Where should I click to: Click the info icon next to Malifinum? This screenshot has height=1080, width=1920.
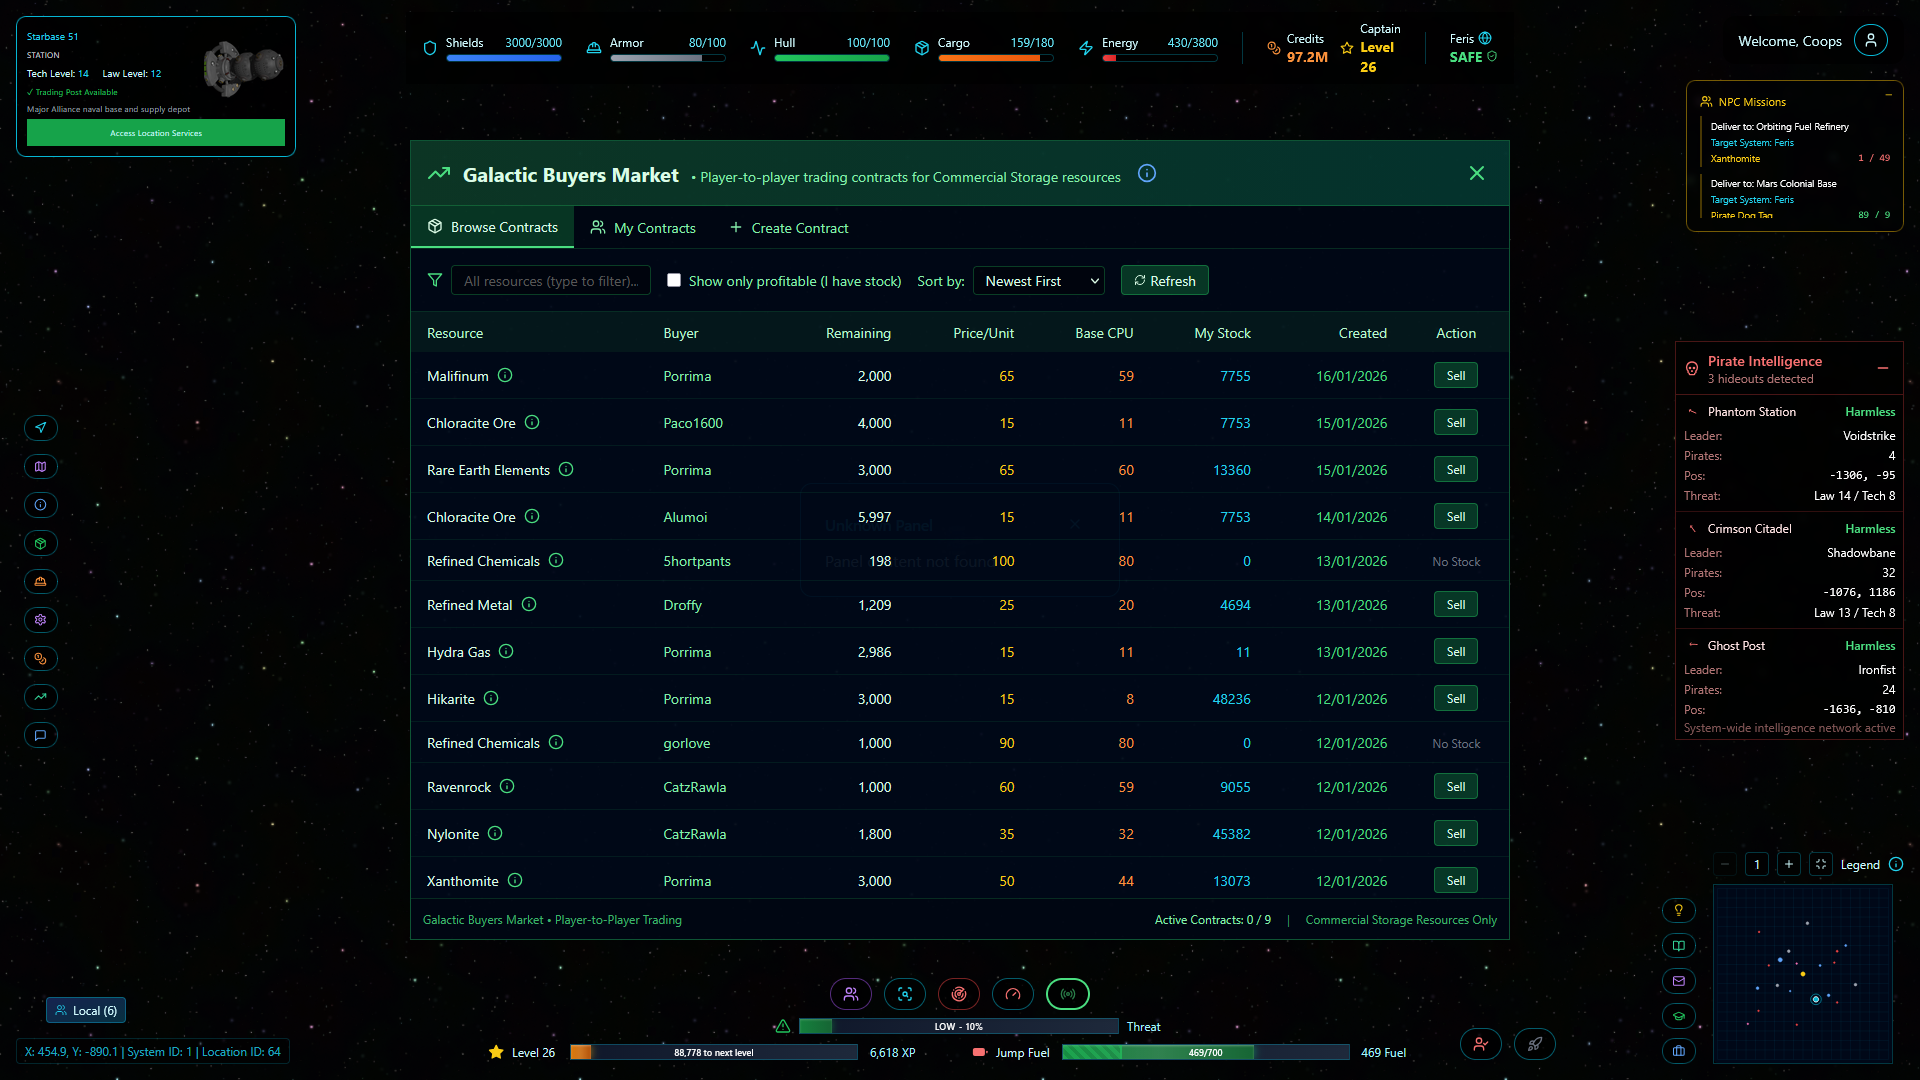click(x=505, y=376)
